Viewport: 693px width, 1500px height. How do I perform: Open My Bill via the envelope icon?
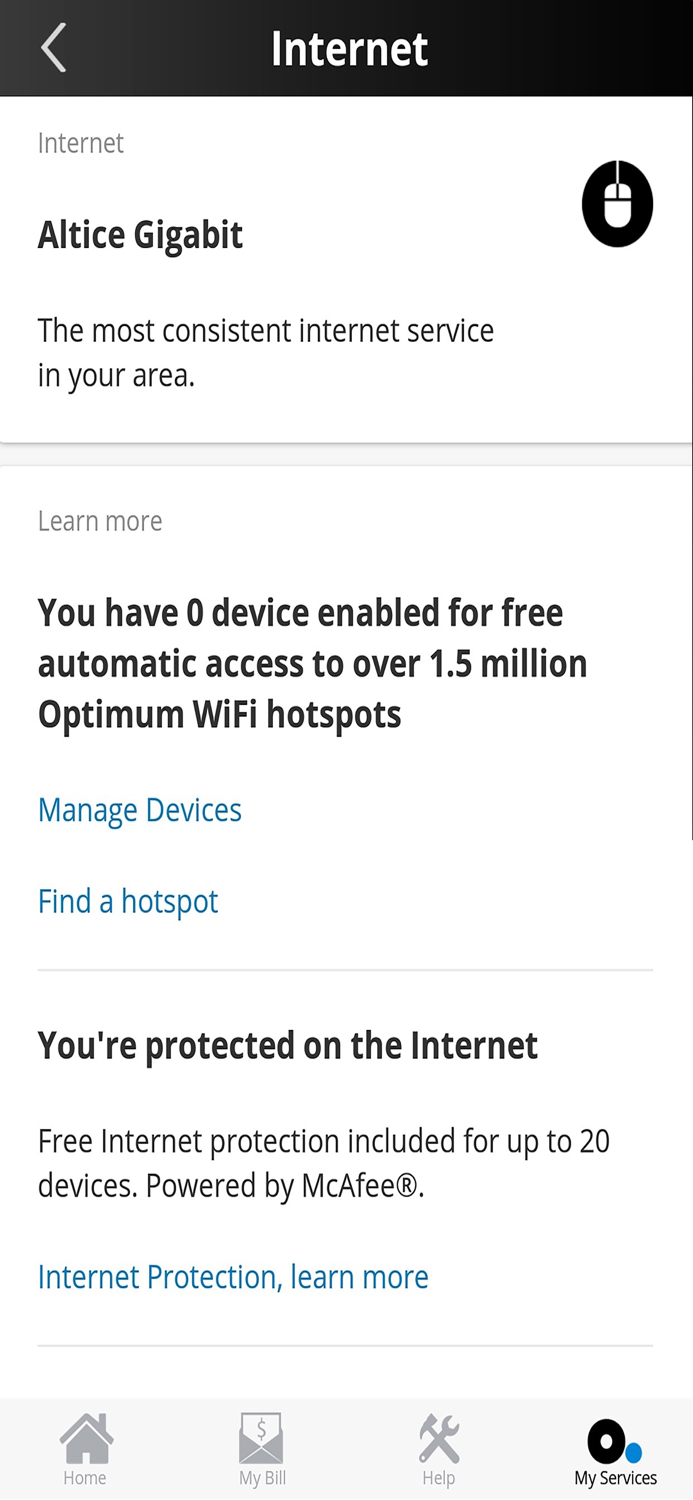point(261,1438)
